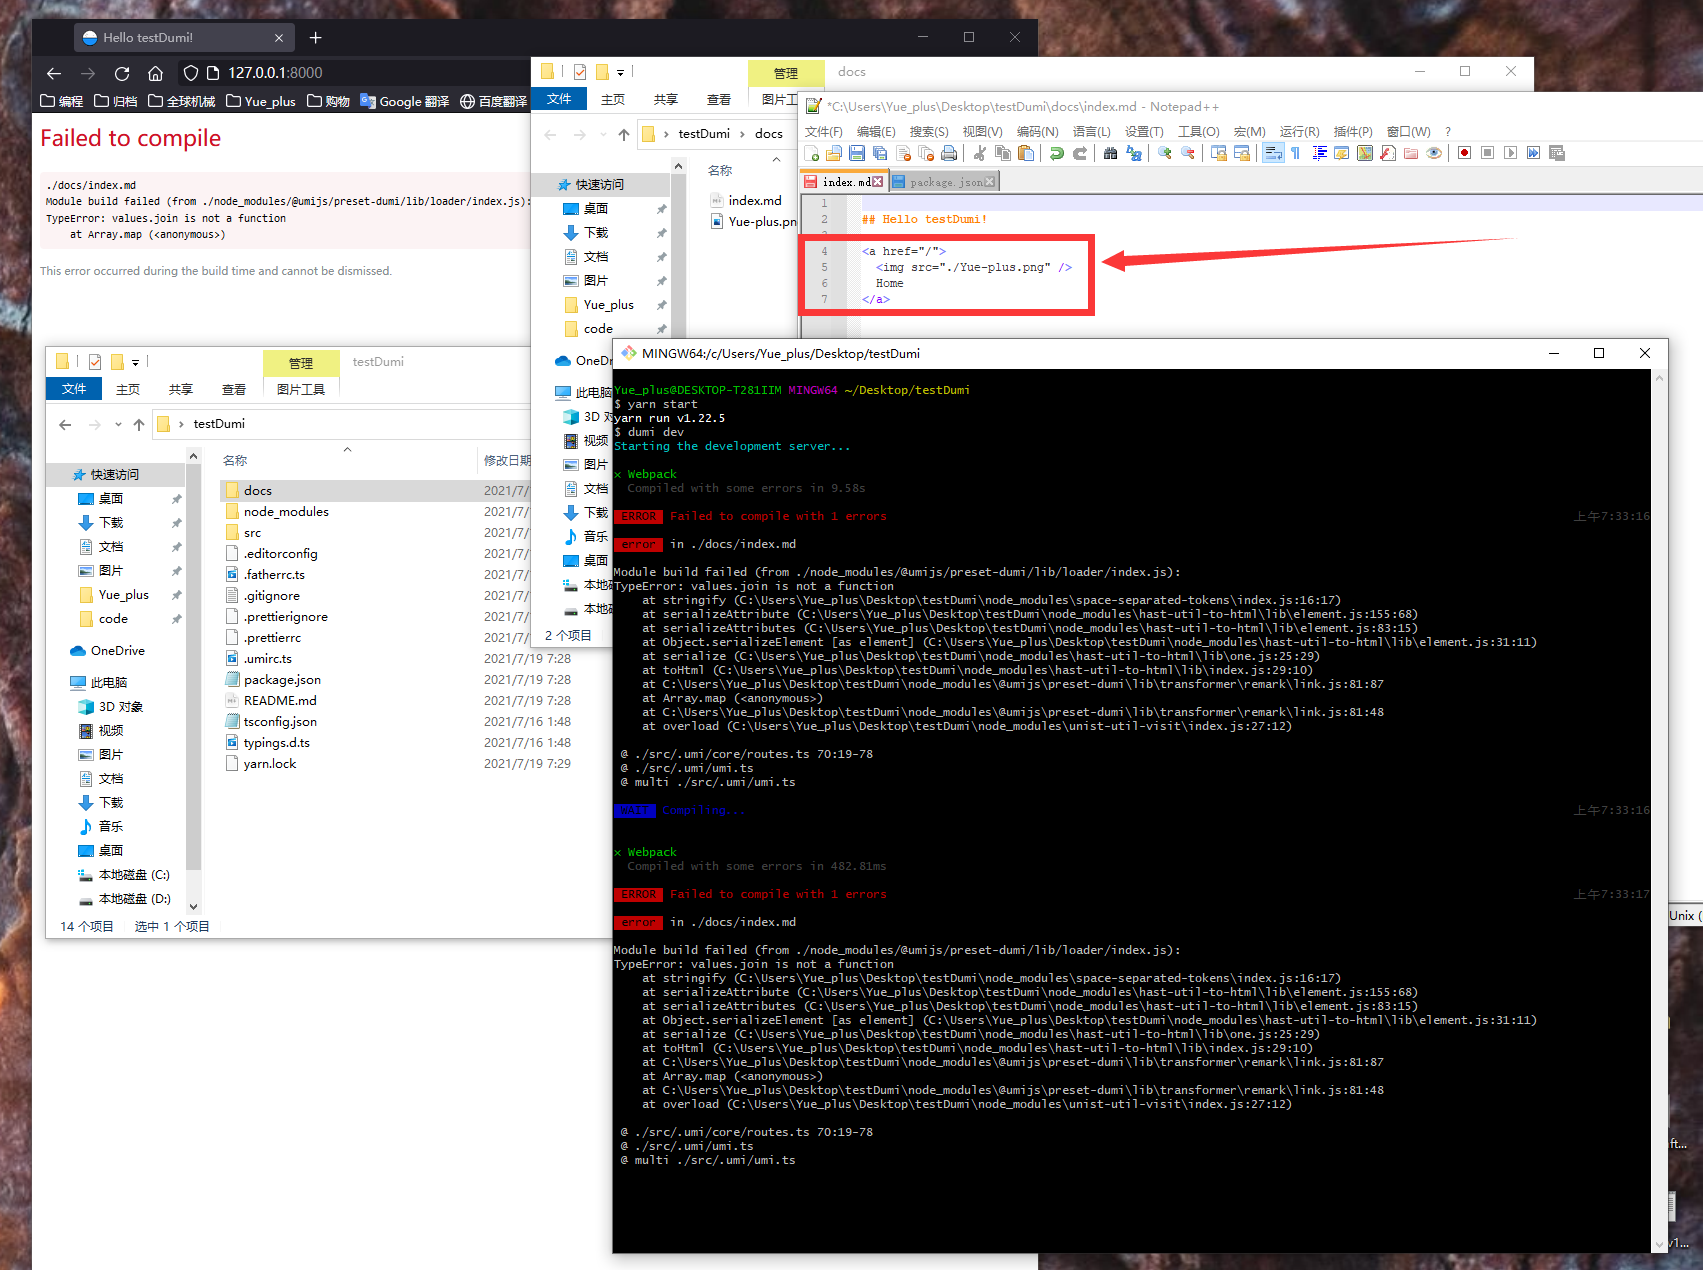Expand 此电脑 in the Explorer navigation pane
This screenshot has width=1703, height=1270.
click(x=64, y=682)
